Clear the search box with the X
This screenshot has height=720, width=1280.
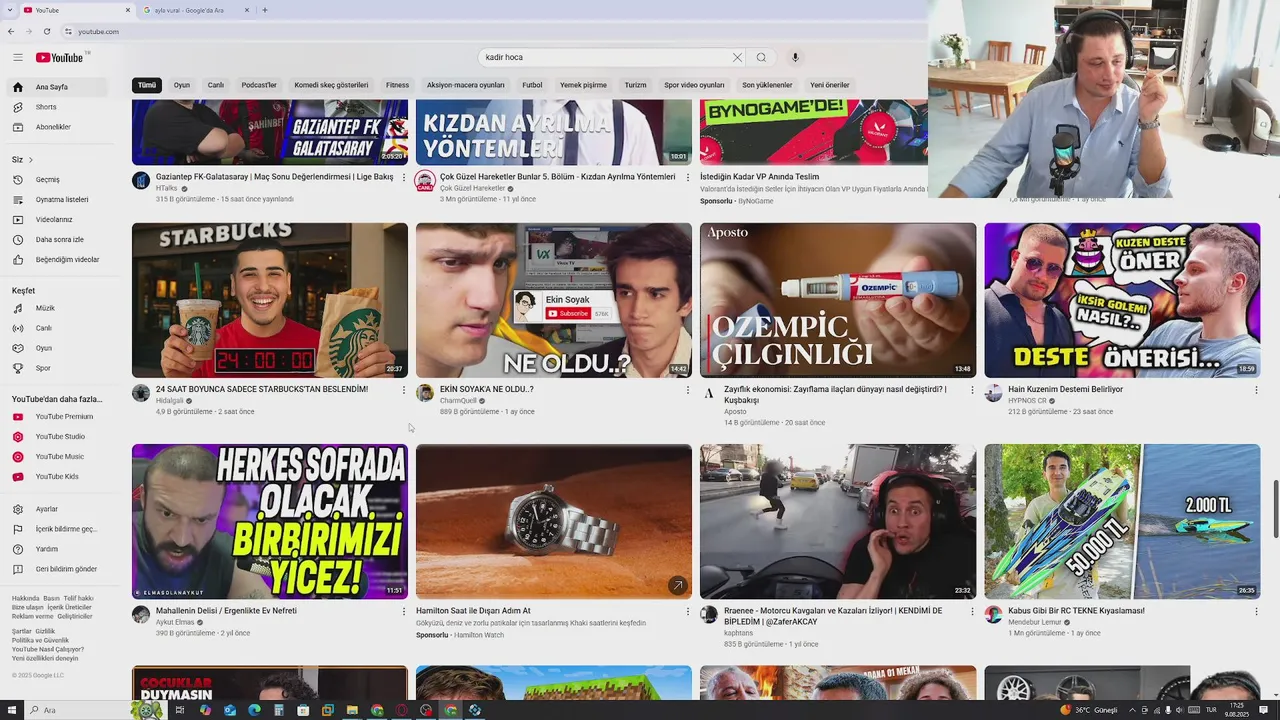coord(737,57)
